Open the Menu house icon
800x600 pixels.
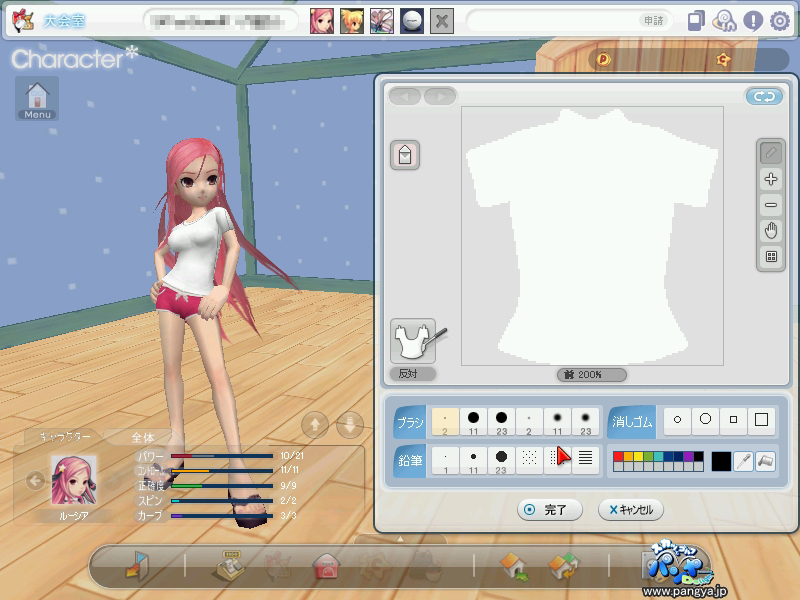pos(37,98)
